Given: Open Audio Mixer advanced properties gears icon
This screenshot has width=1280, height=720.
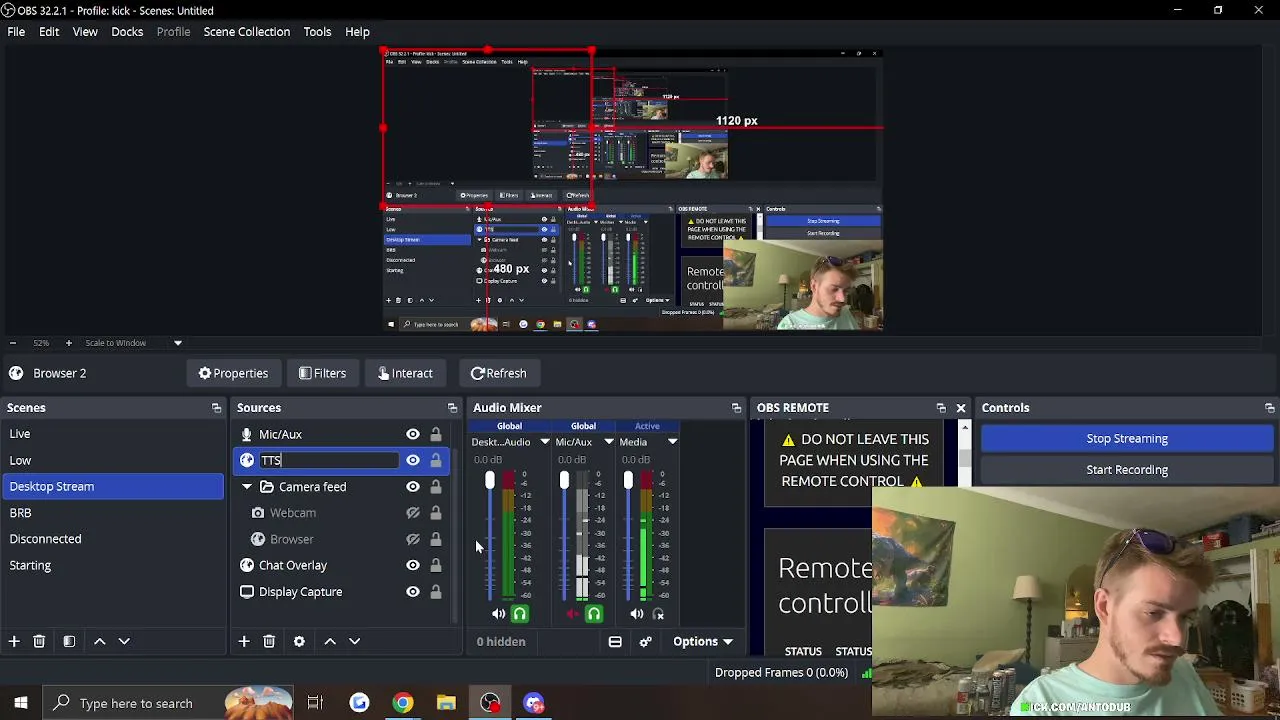Looking at the screenshot, I should tap(645, 642).
